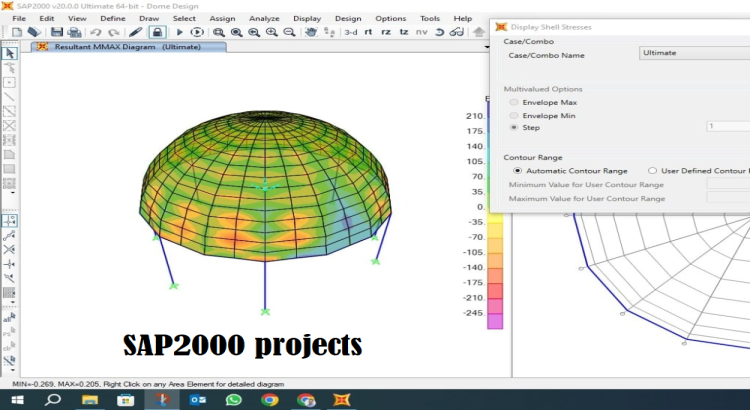The image size is (750, 410).
Task: Switch to Resultant MMAX Diagram tab
Action: click(129, 47)
